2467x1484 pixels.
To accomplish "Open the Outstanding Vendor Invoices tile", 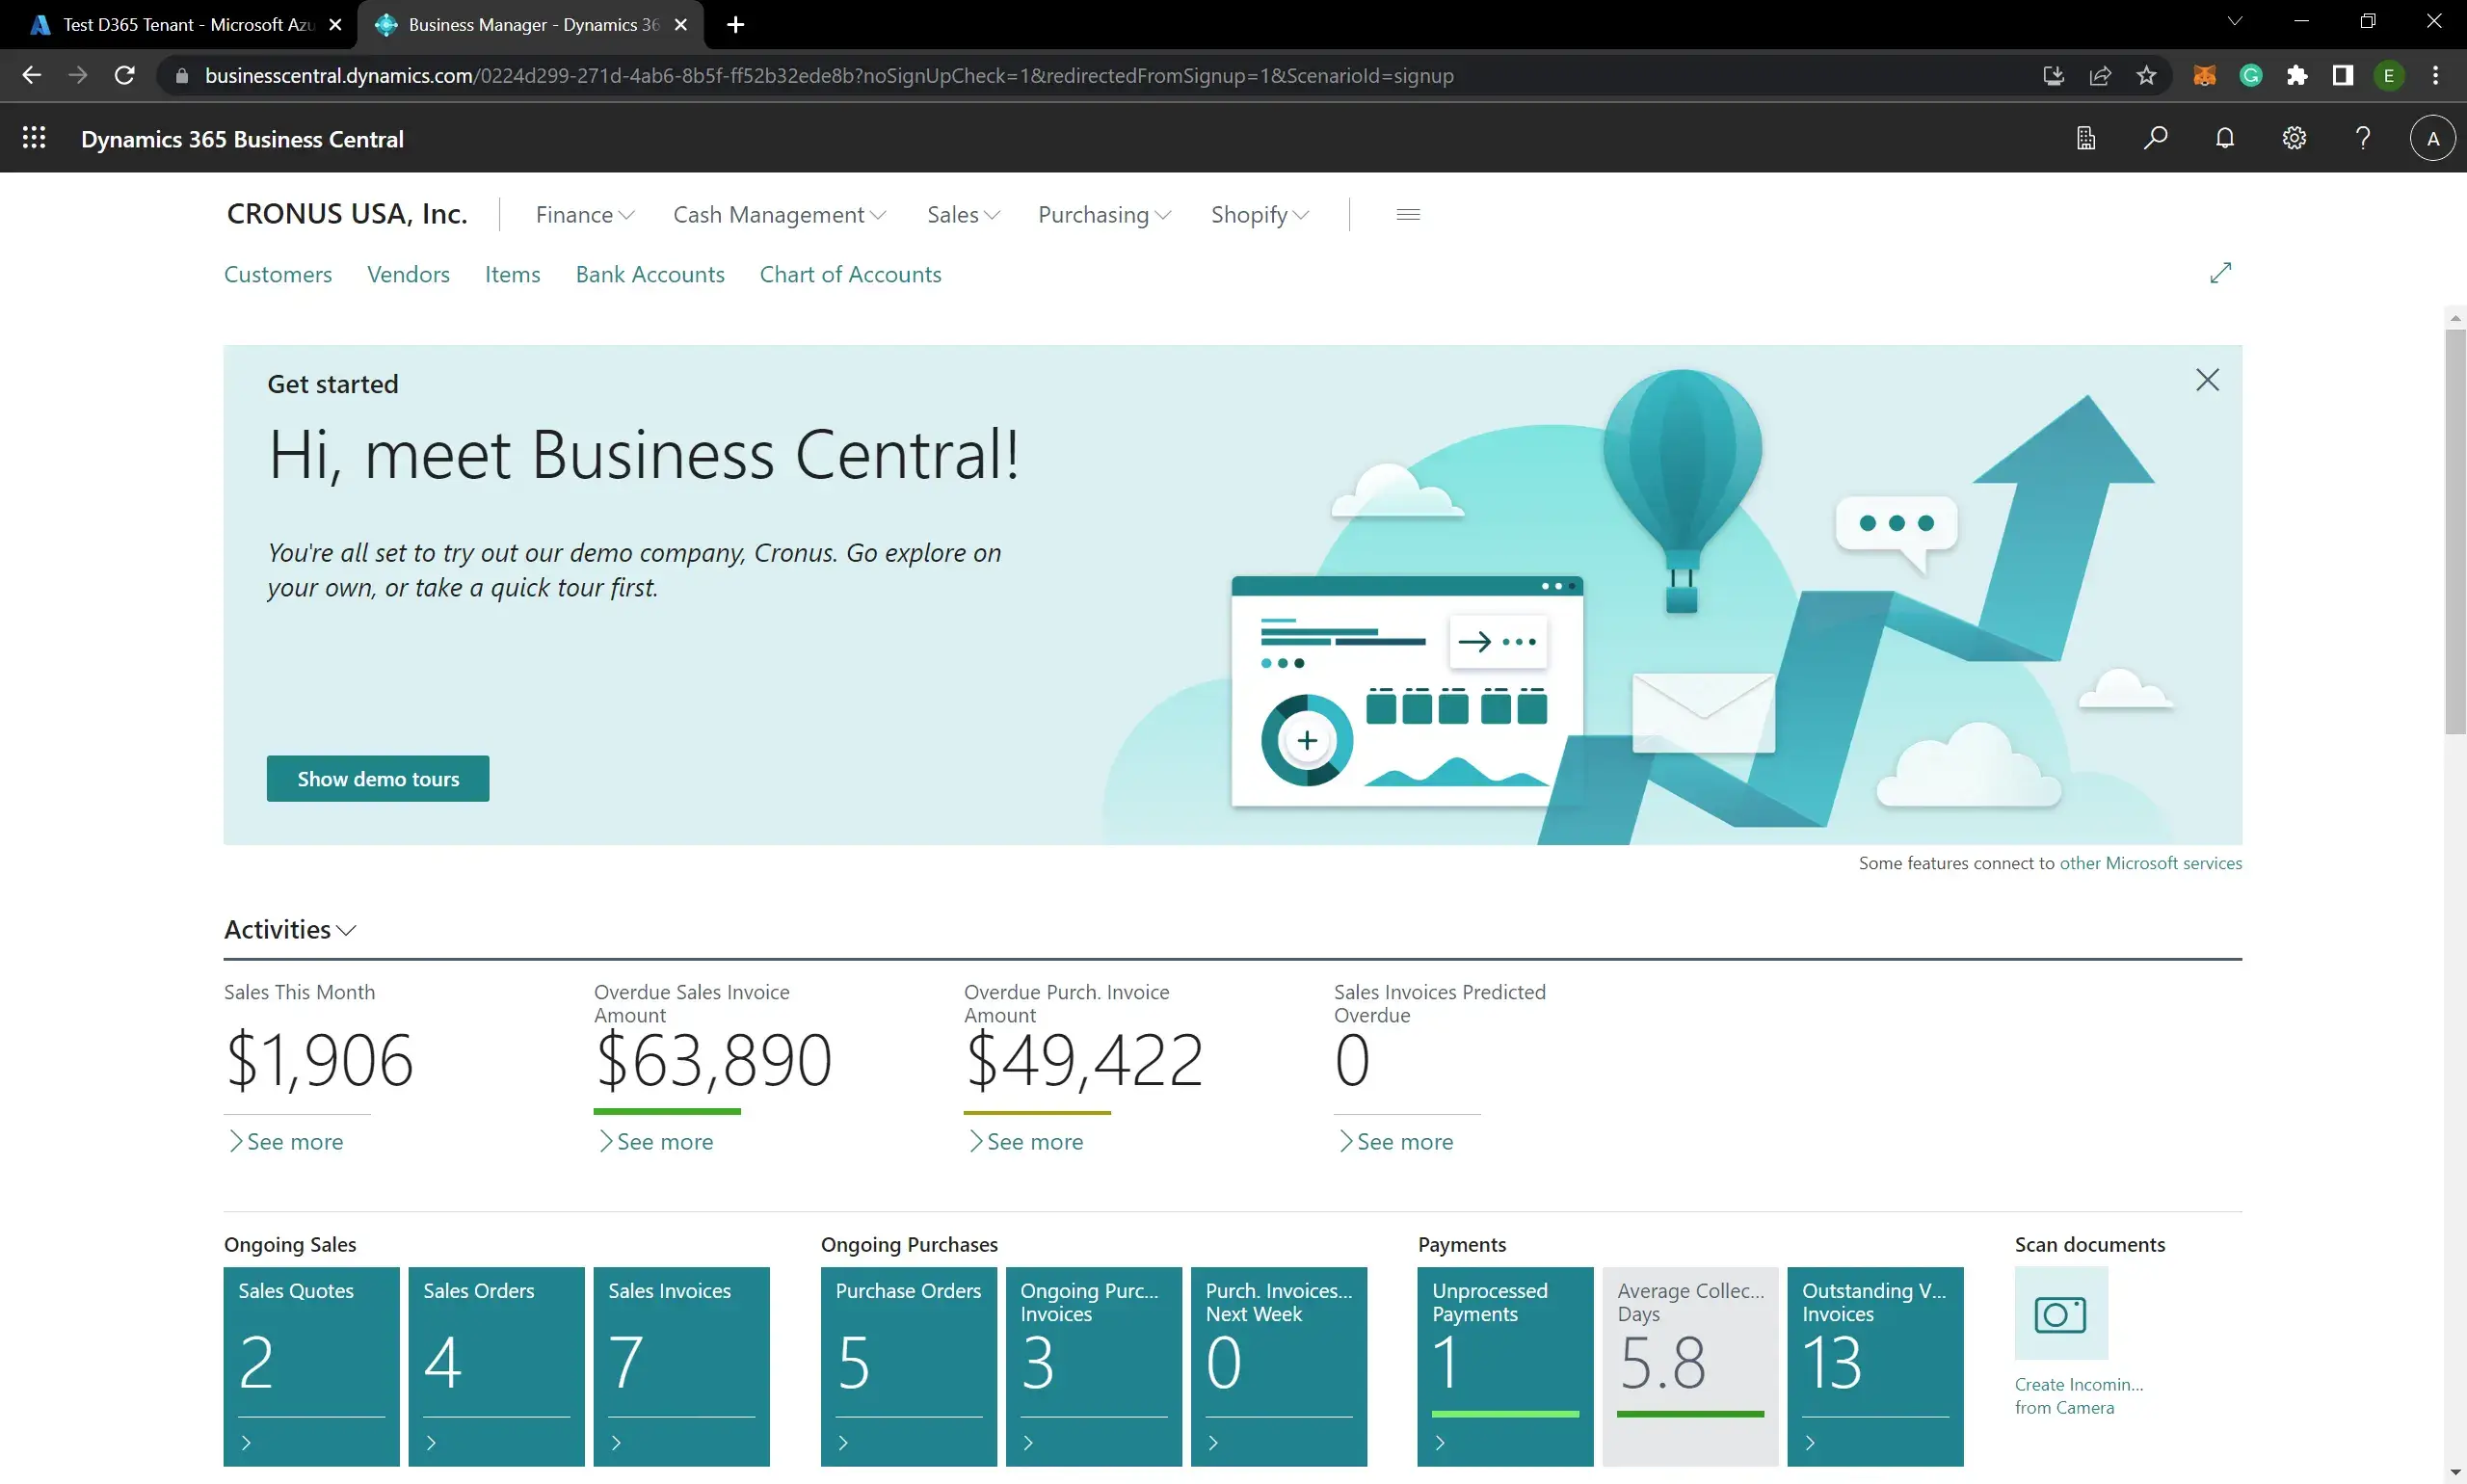I will point(1875,1366).
